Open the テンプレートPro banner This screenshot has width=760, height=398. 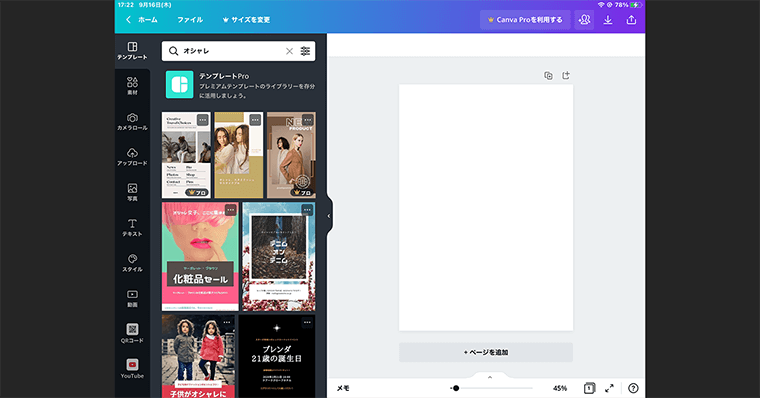click(x=240, y=85)
